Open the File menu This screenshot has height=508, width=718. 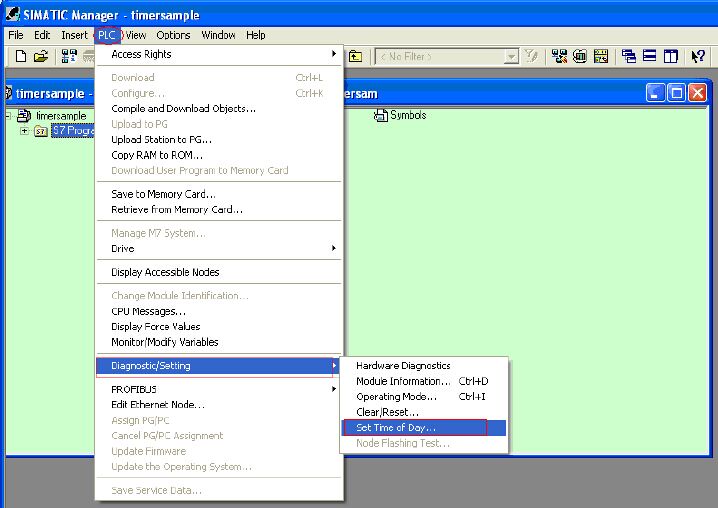pos(16,35)
